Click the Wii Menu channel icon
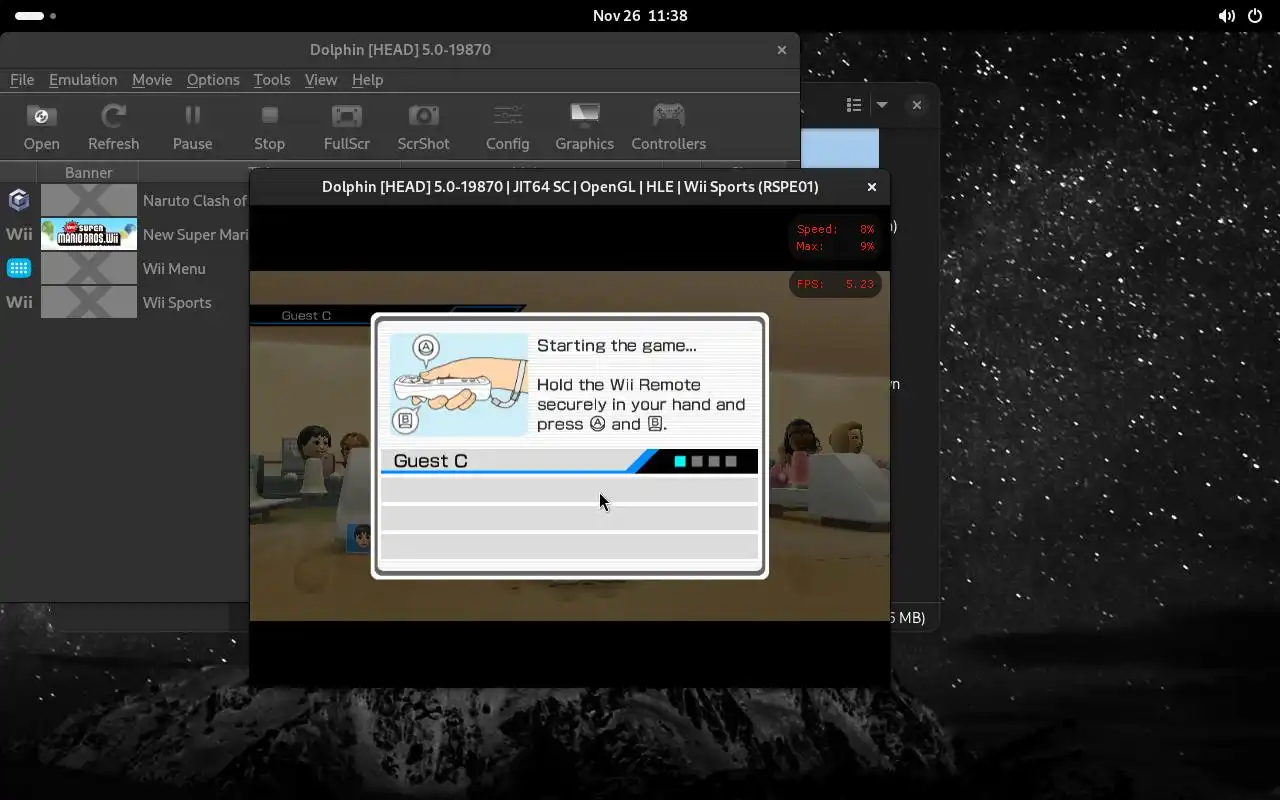The width and height of the screenshot is (1280, 800). click(19, 268)
